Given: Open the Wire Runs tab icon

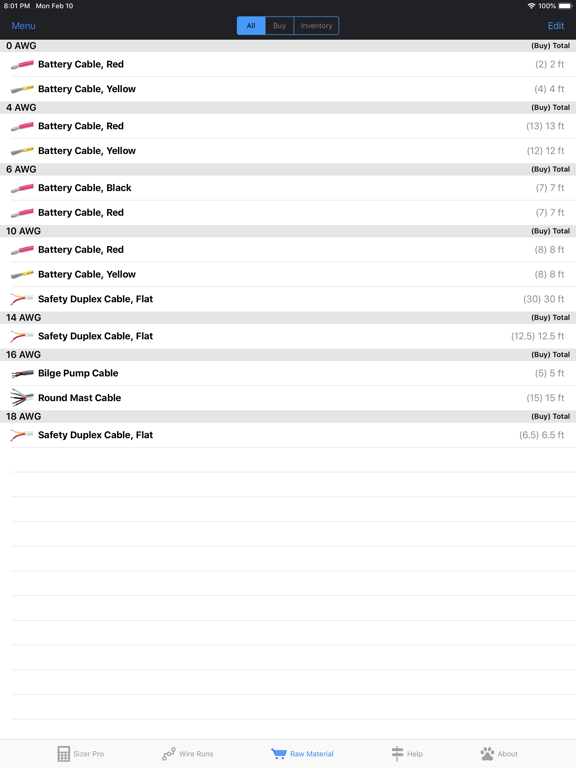Looking at the screenshot, I should pos(168,754).
